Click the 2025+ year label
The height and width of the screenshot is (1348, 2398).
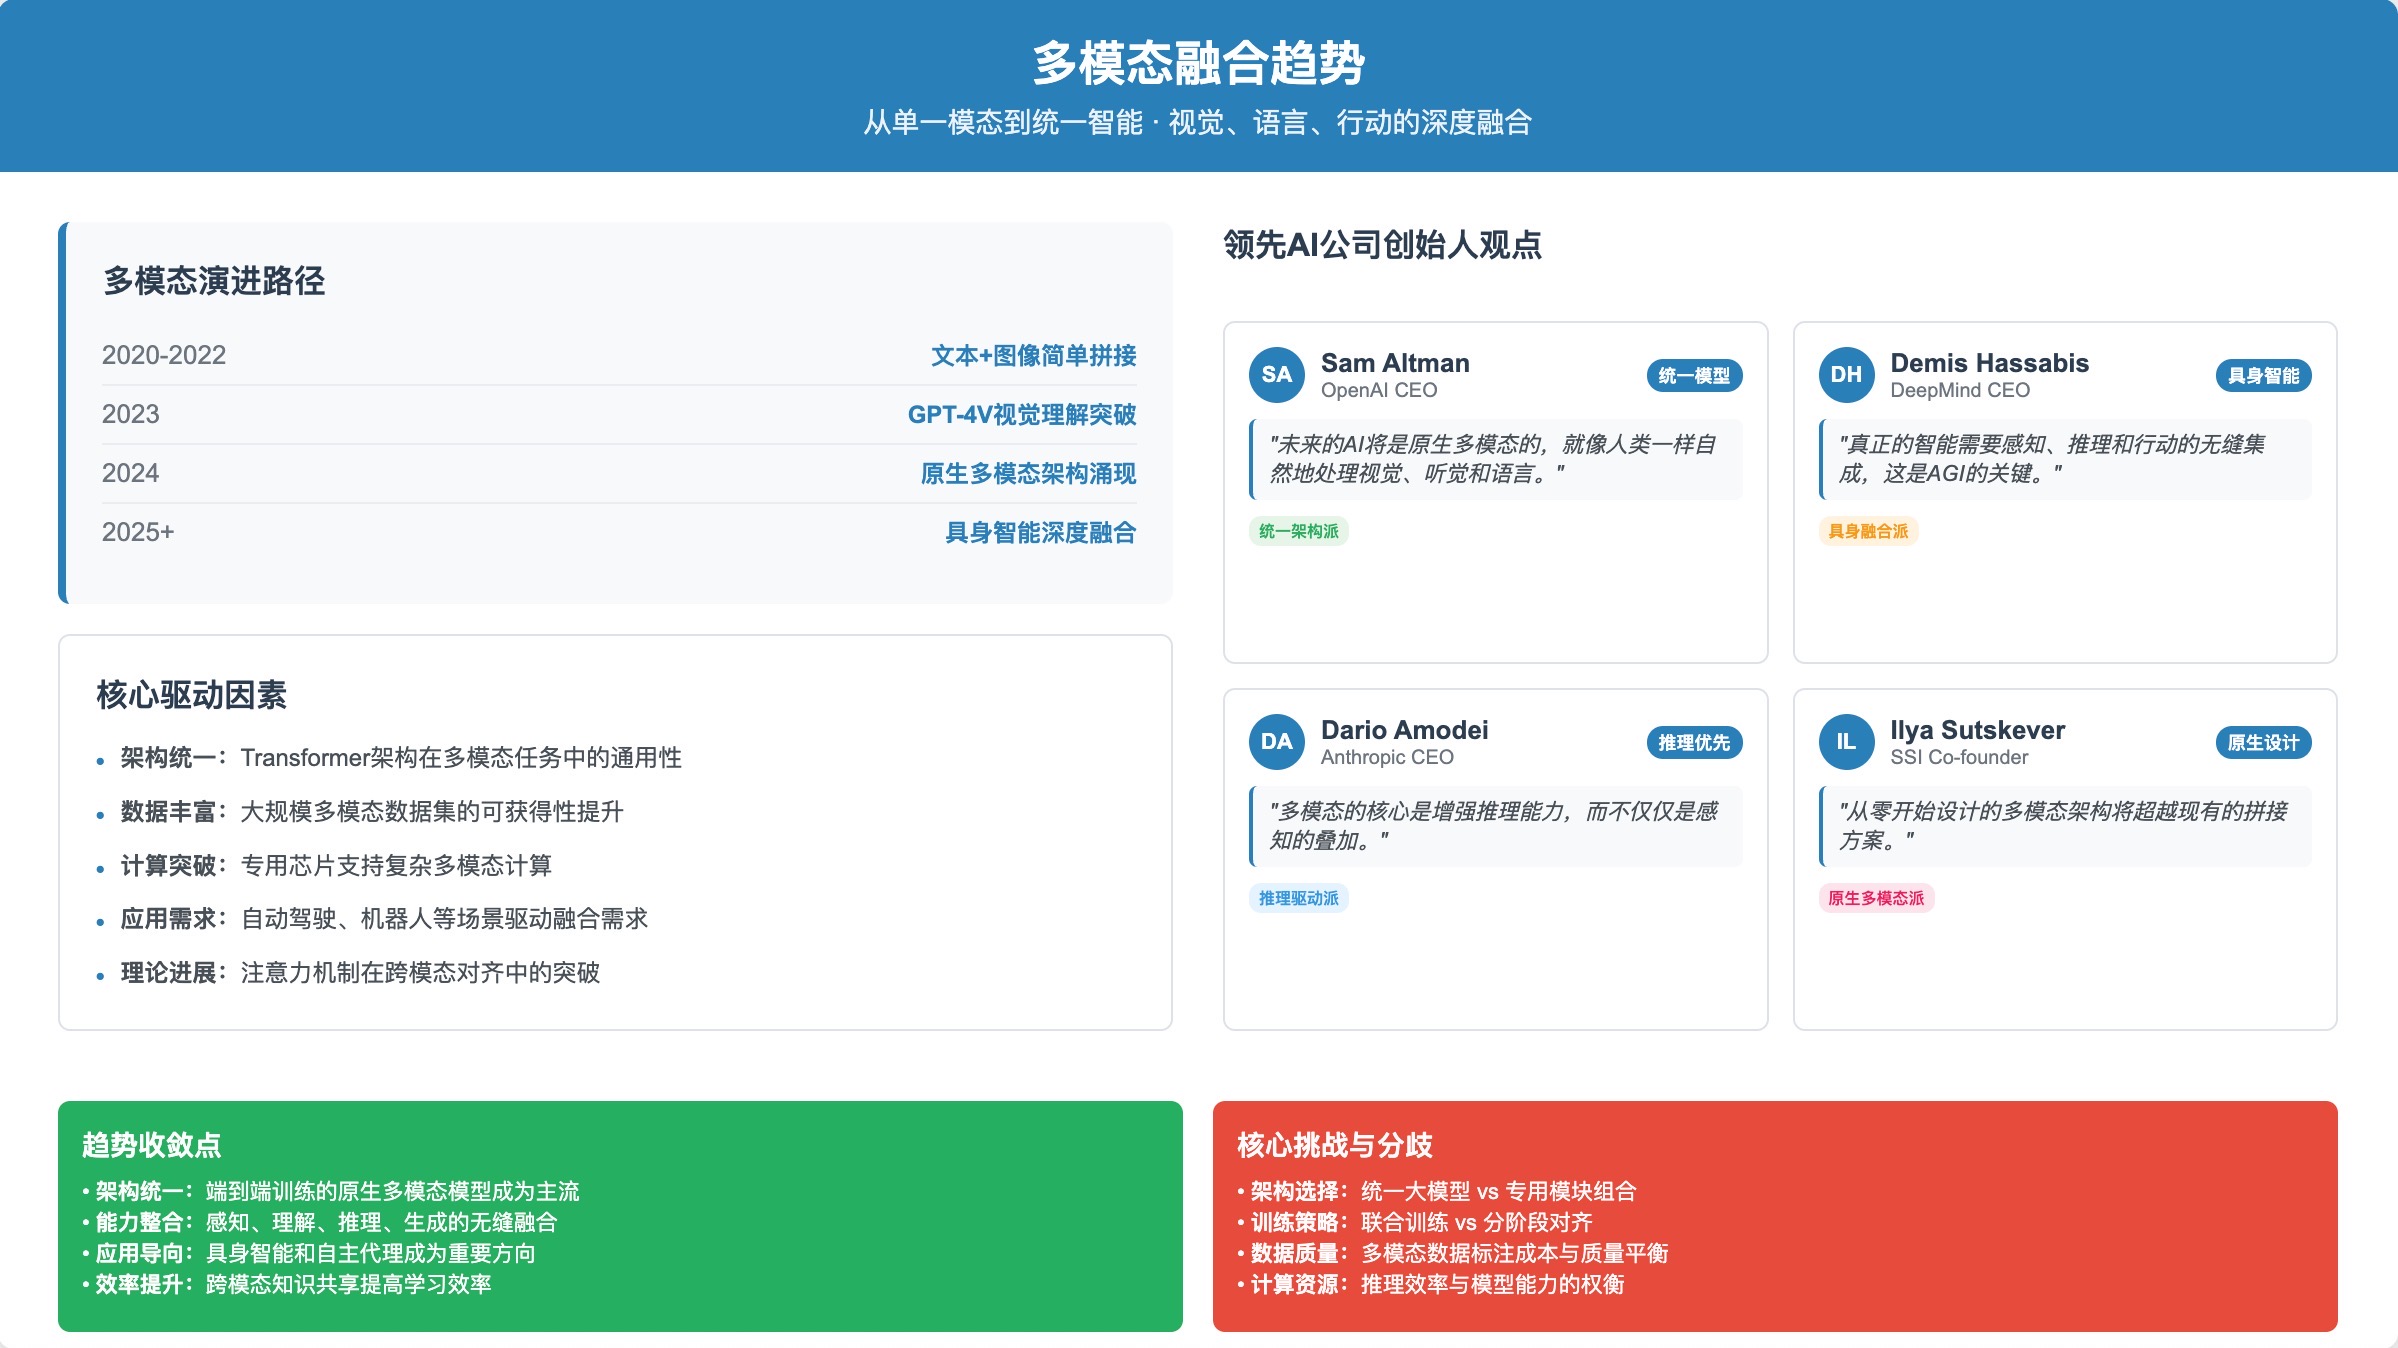(x=138, y=533)
